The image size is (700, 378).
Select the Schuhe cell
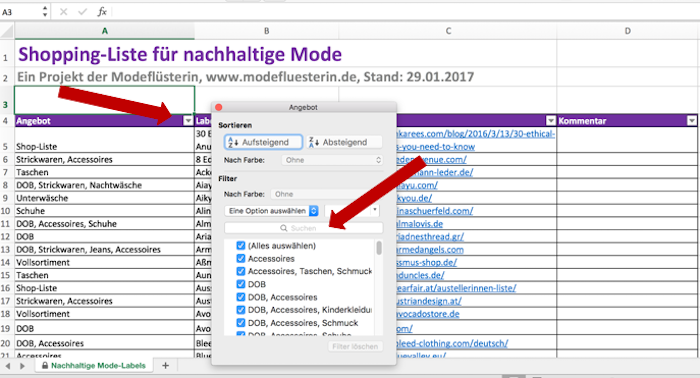click(x=104, y=211)
